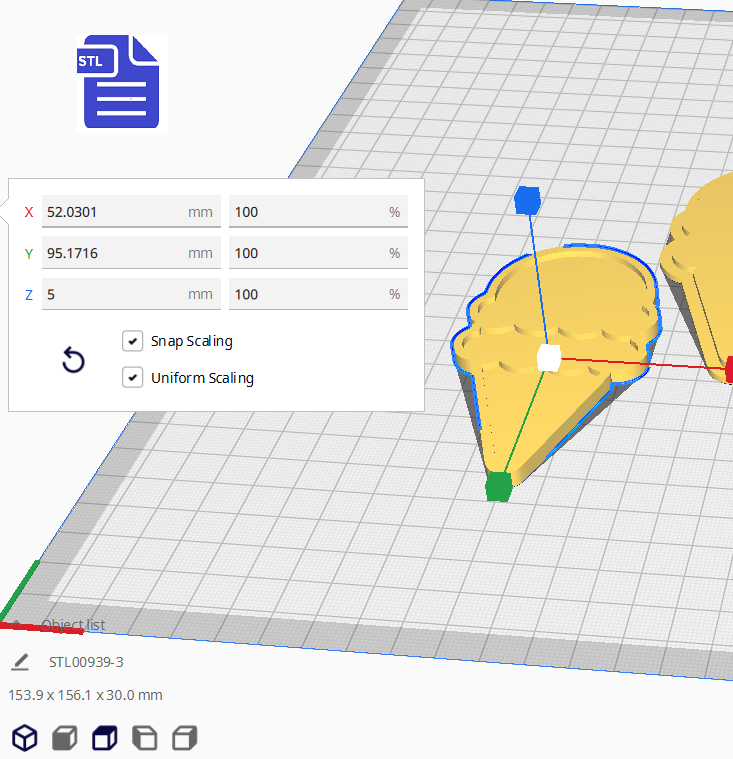This screenshot has height=759, width=733.
Task: Click the green Y-axis scale handle
Action: (x=498, y=487)
